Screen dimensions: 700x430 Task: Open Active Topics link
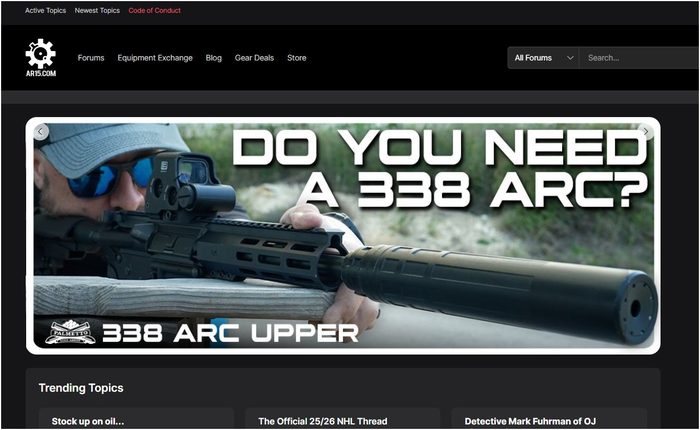(x=46, y=10)
